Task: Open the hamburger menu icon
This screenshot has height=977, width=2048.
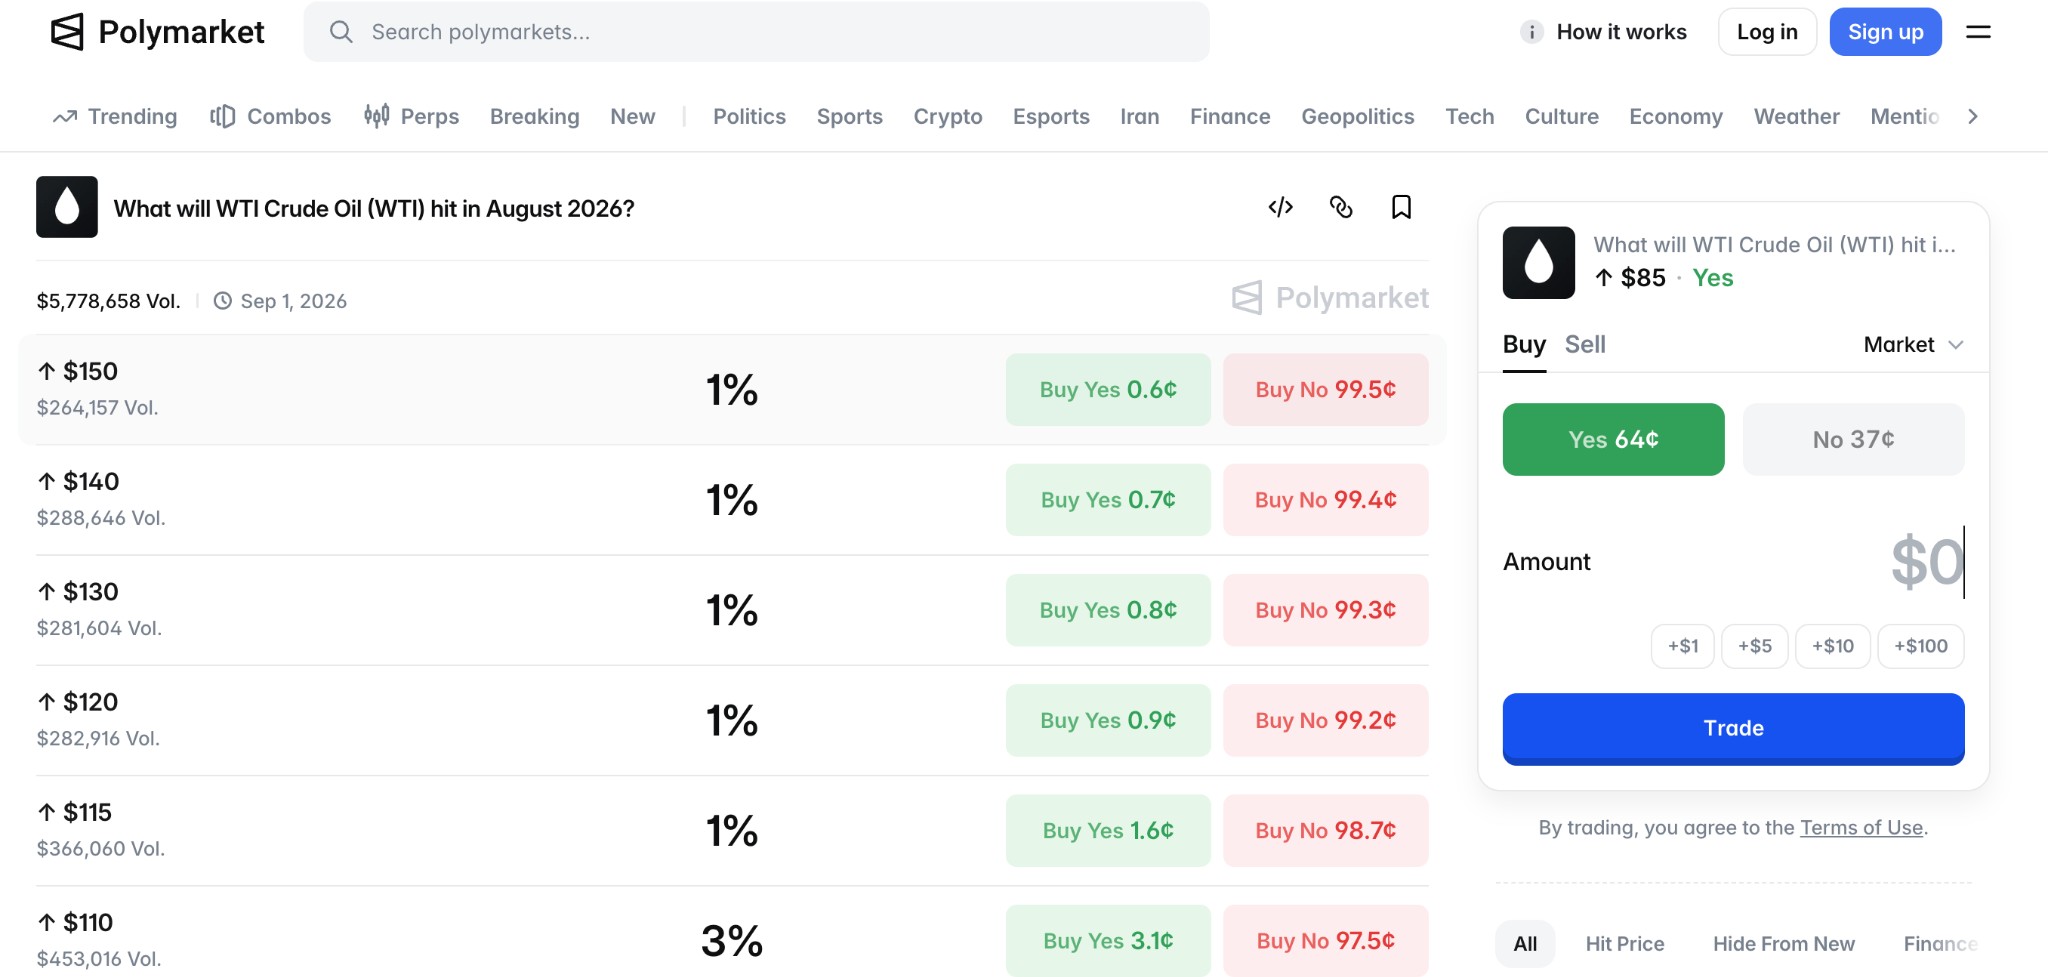Action: (x=1978, y=32)
